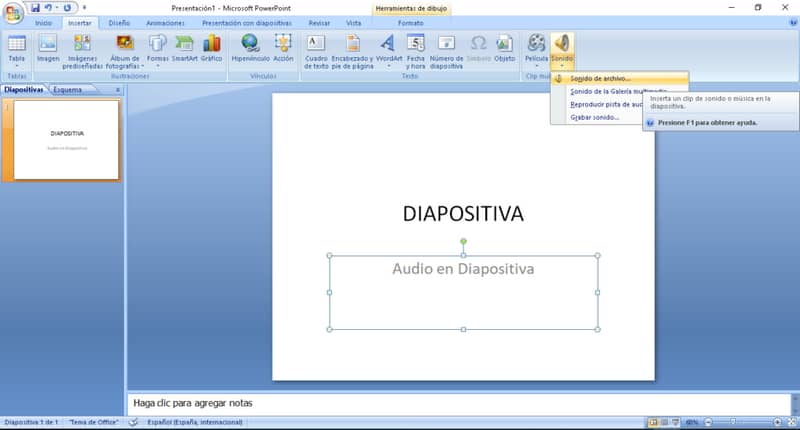Zoom out with the minus button
Image resolution: width=800 pixels, height=430 pixels.
point(708,422)
